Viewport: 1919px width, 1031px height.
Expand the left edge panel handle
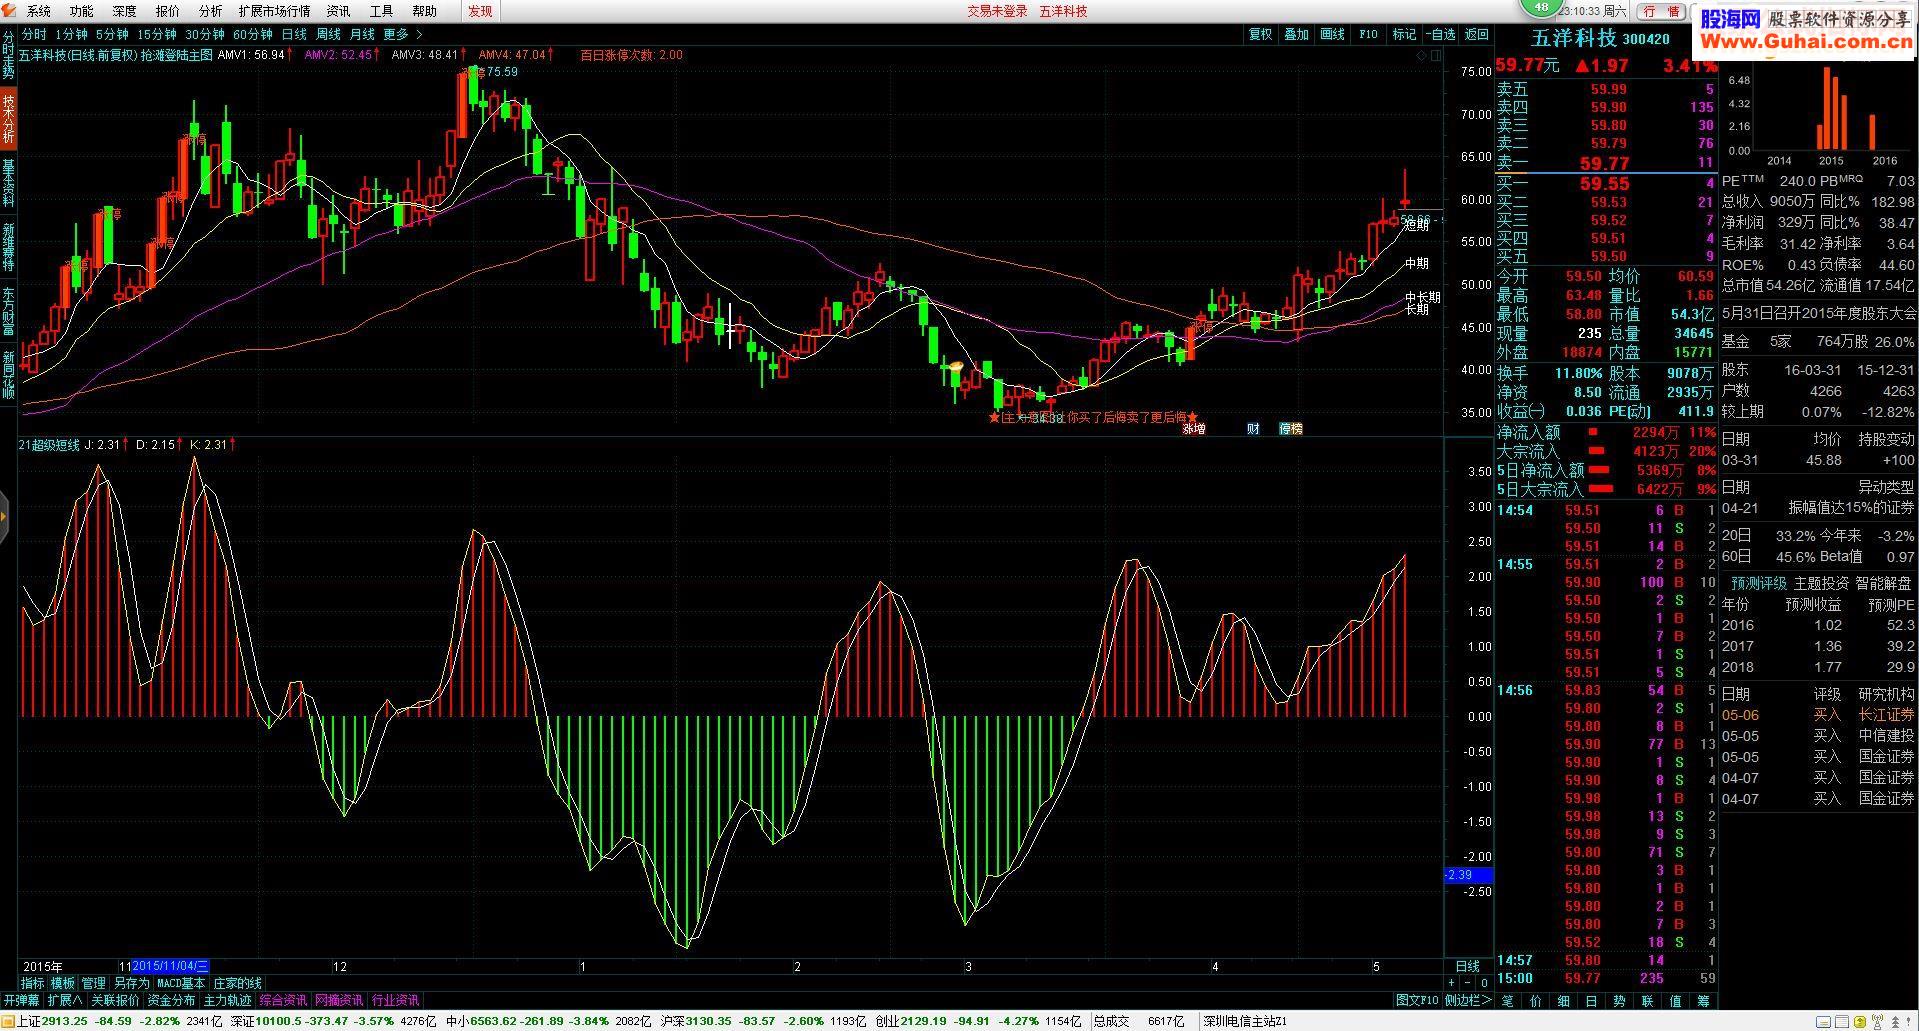[x=4, y=517]
